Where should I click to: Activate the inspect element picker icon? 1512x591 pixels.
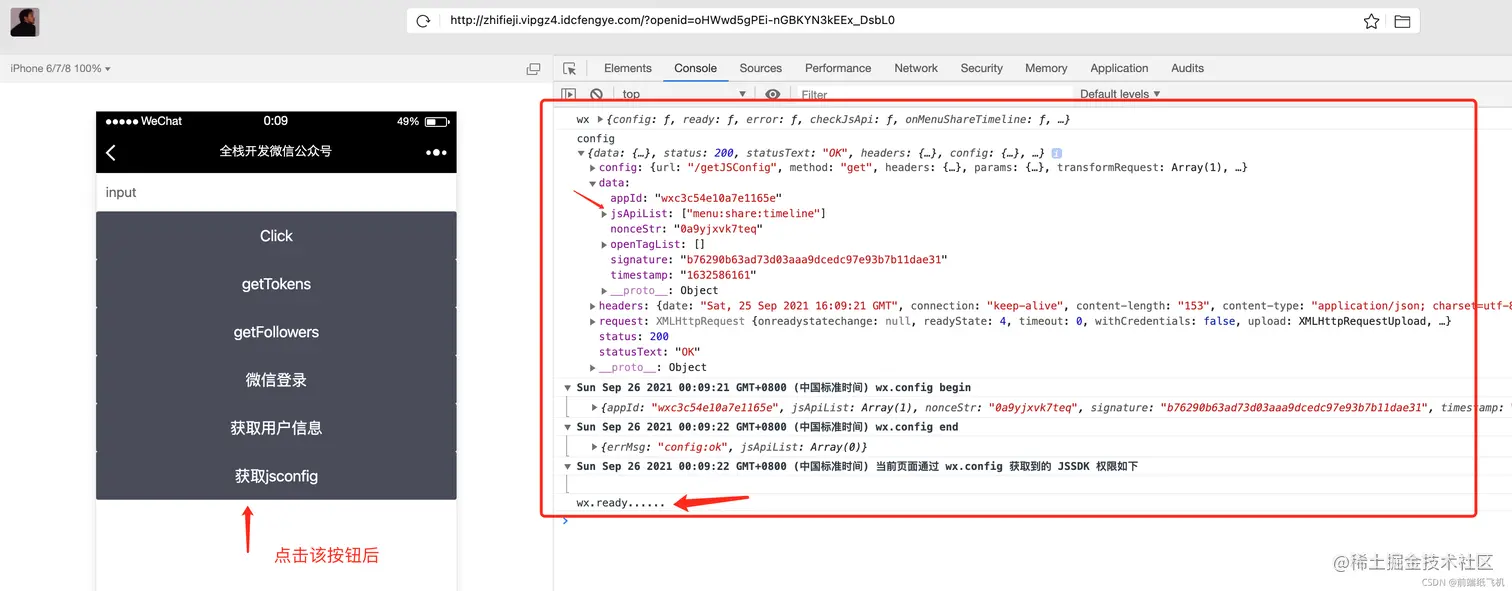(x=569, y=68)
